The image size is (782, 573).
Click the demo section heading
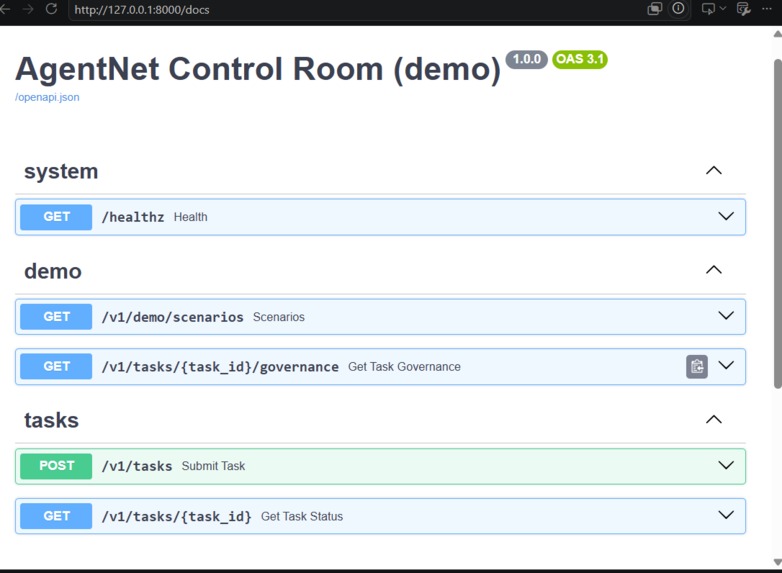pyautogui.click(x=53, y=272)
